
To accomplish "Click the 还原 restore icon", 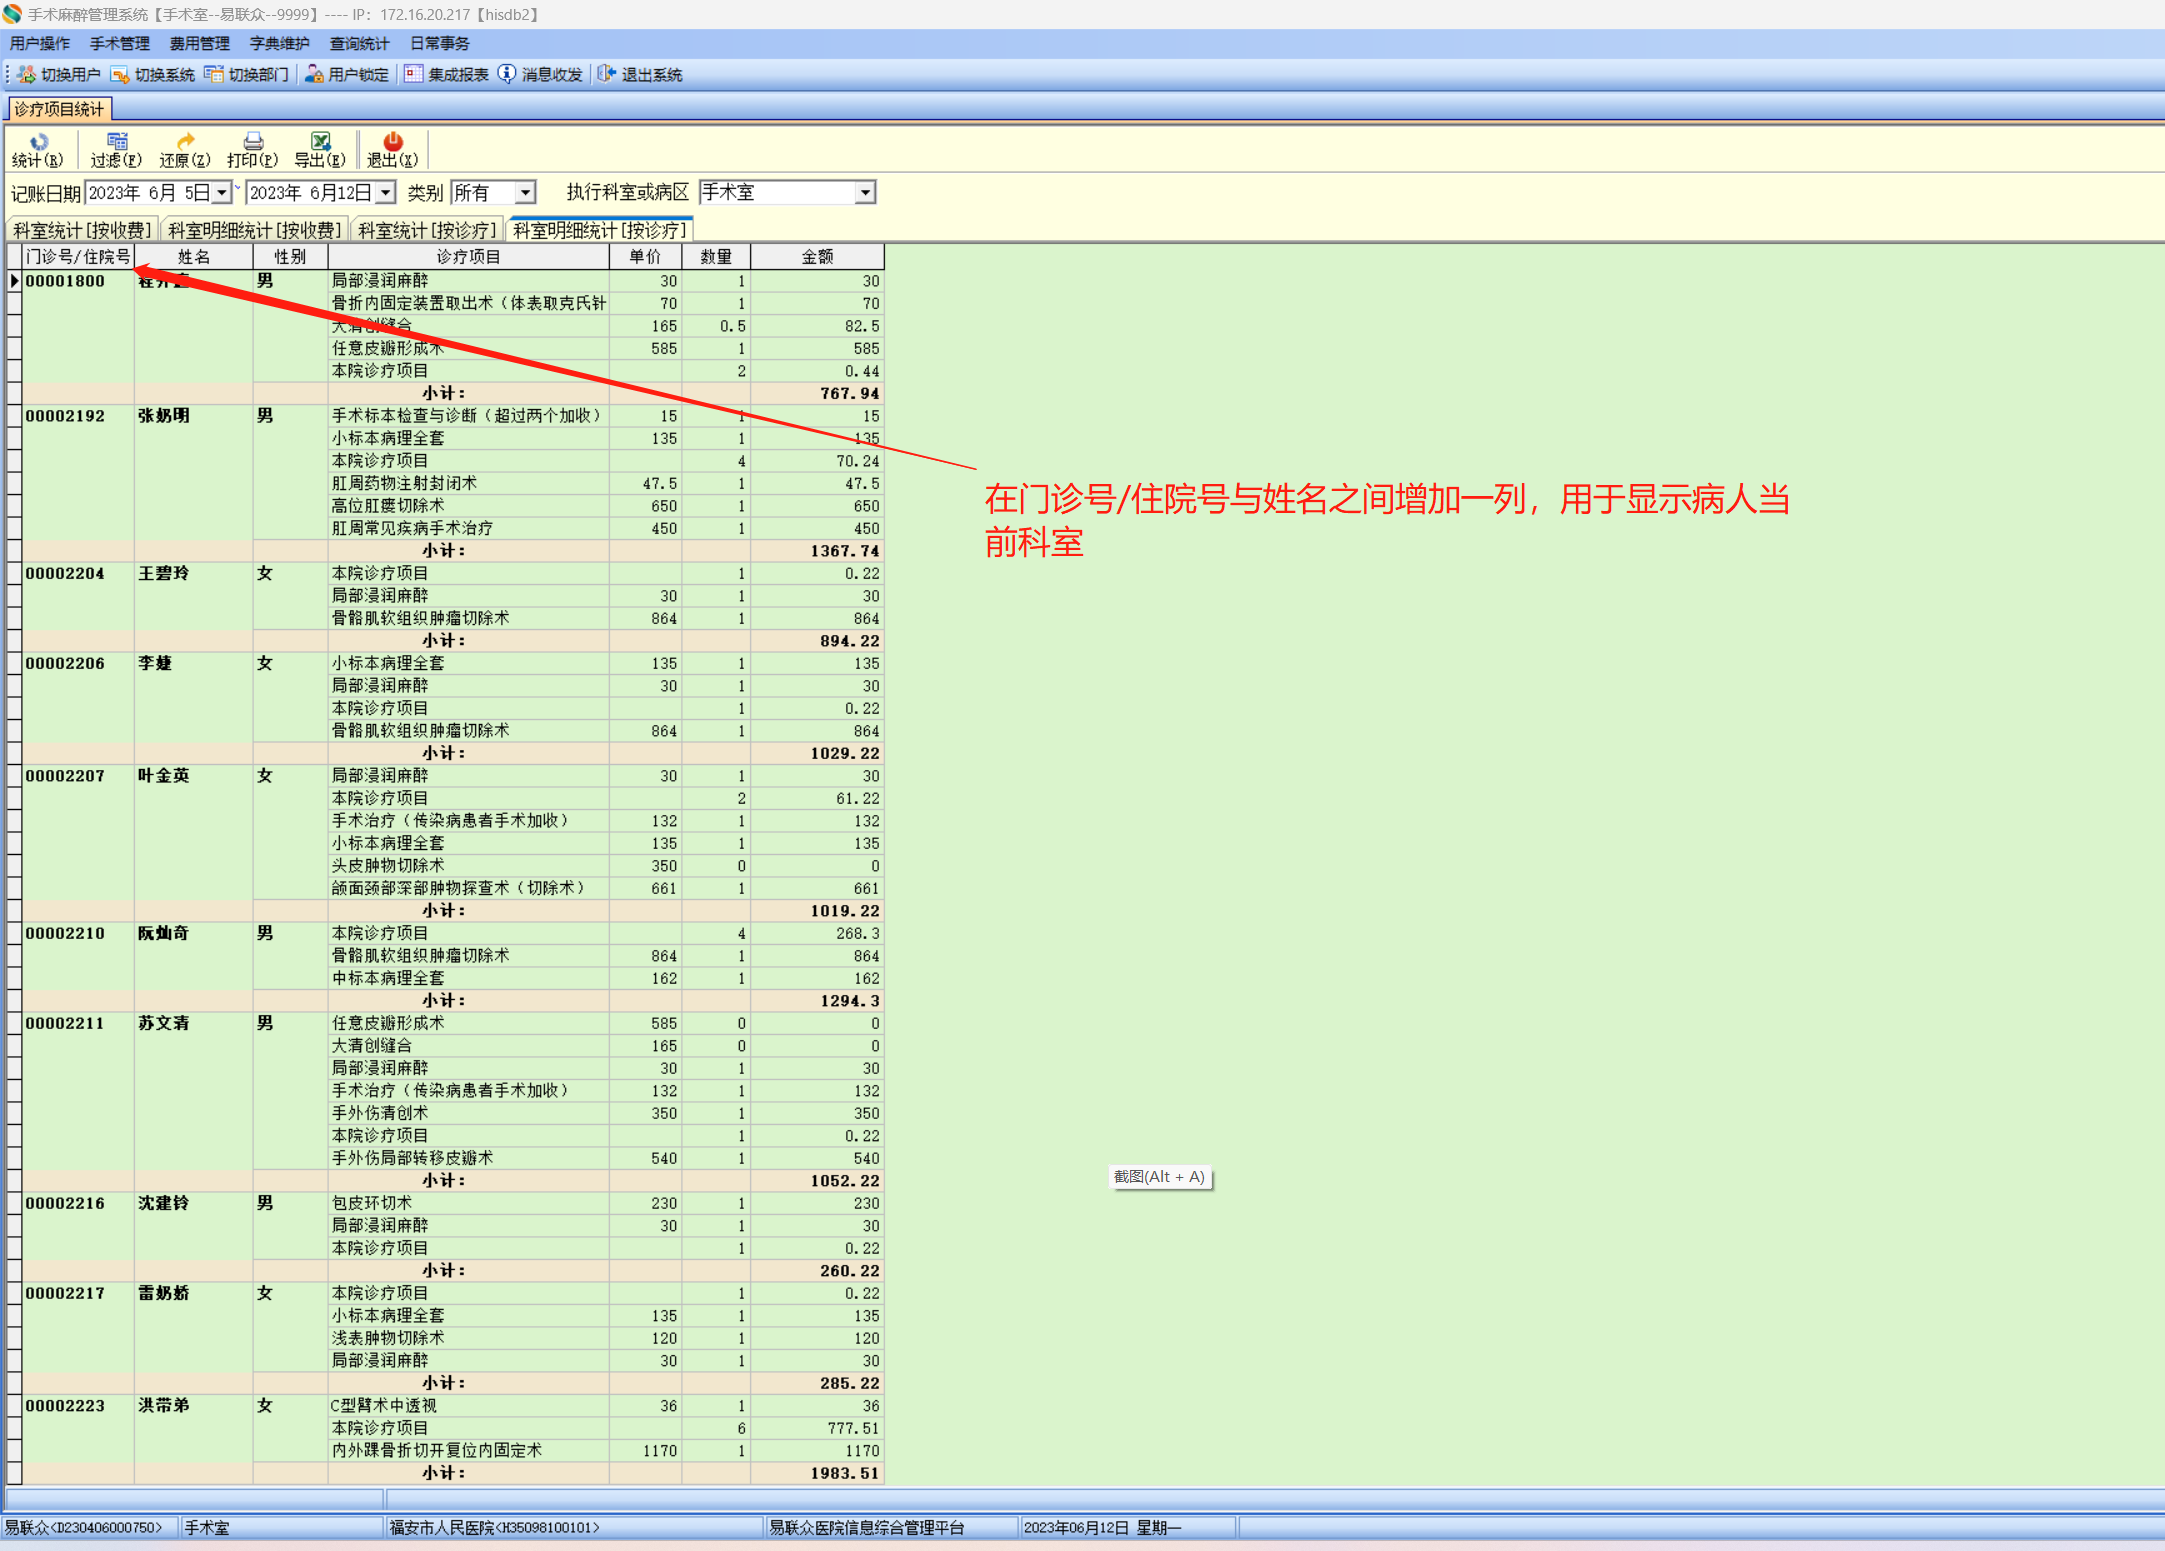I will [x=185, y=142].
